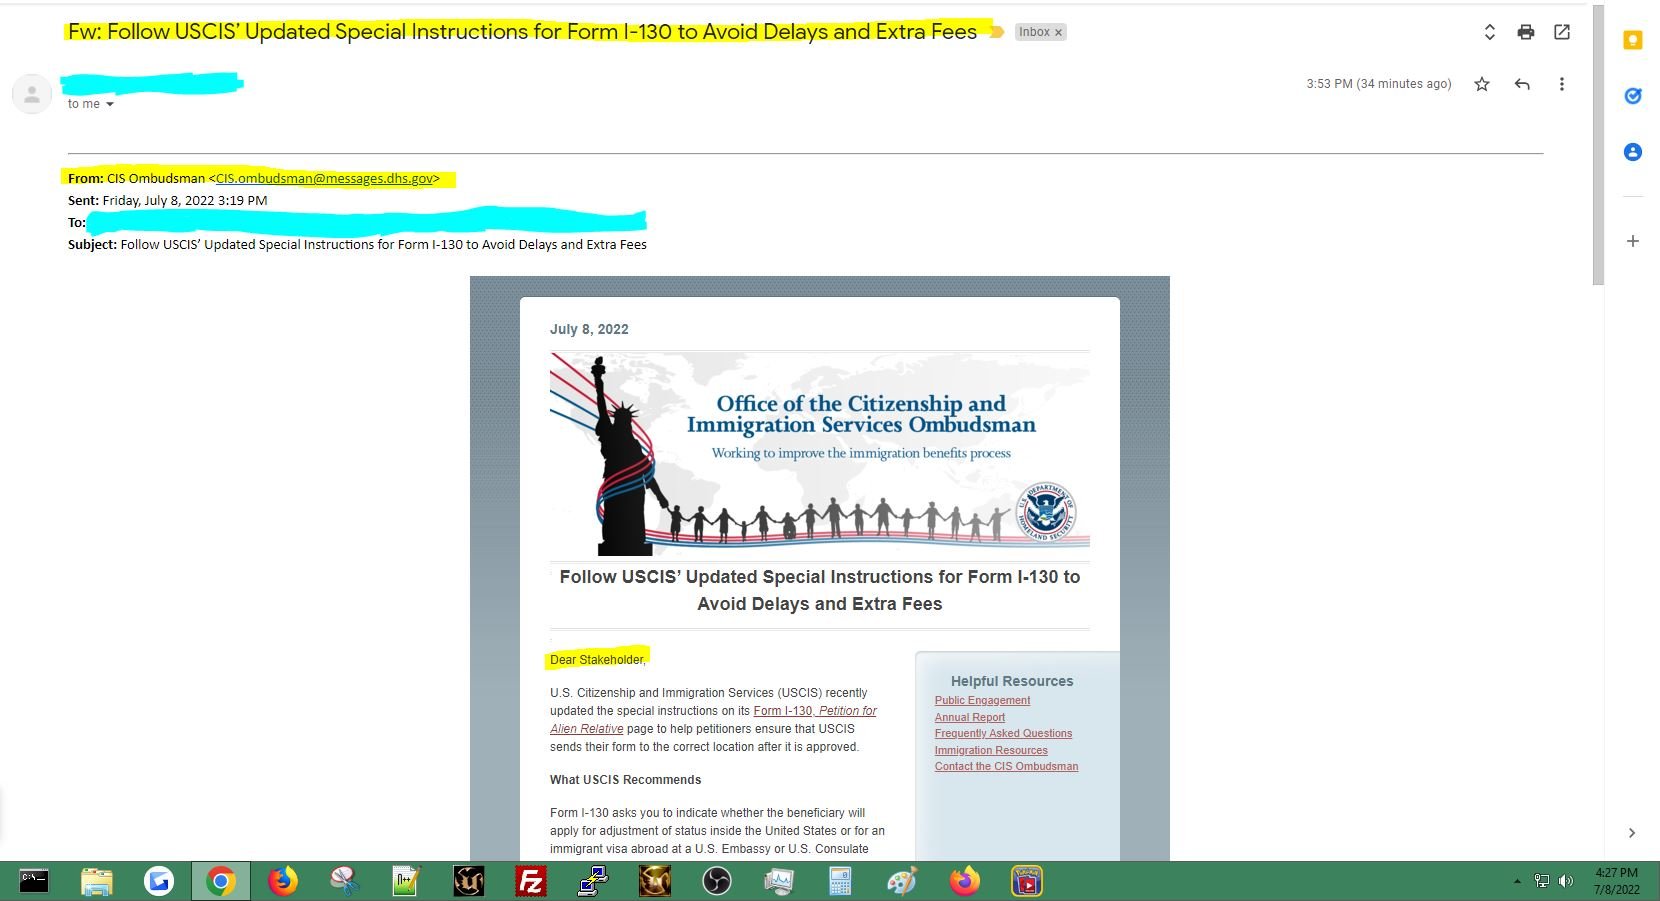This screenshot has height=901, width=1660.
Task: Click the reply arrow icon
Action: [1522, 84]
